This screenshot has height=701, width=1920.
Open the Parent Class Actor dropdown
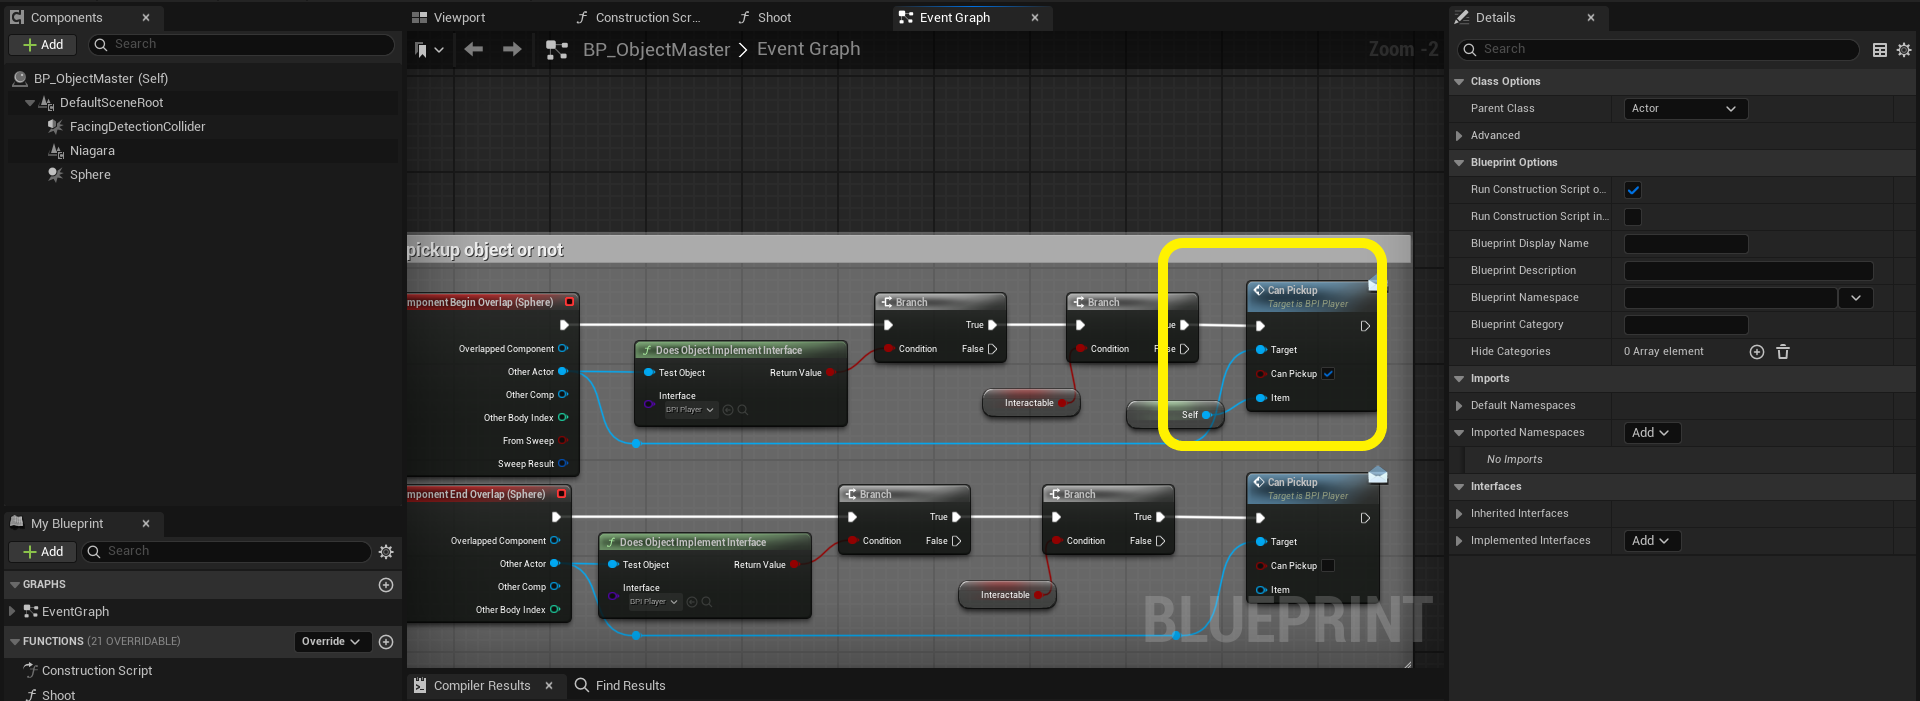(1686, 109)
